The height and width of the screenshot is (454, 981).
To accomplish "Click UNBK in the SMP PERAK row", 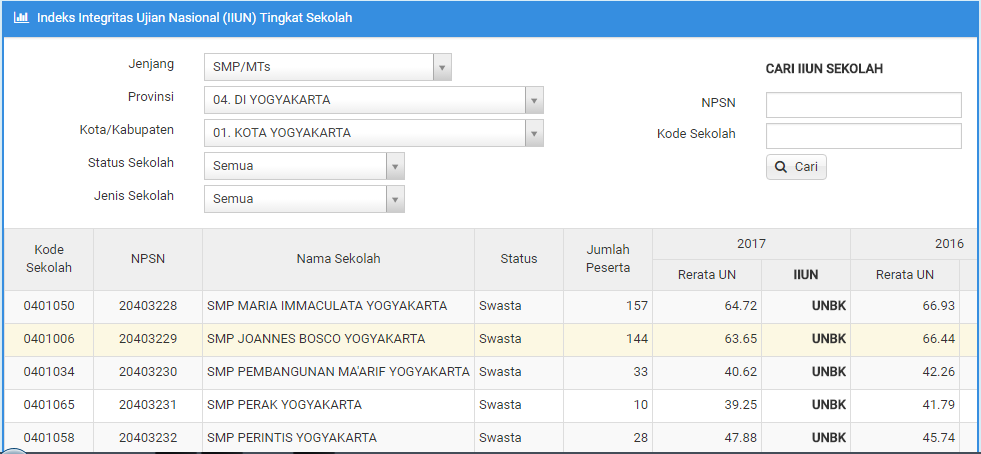I will click(x=829, y=405).
